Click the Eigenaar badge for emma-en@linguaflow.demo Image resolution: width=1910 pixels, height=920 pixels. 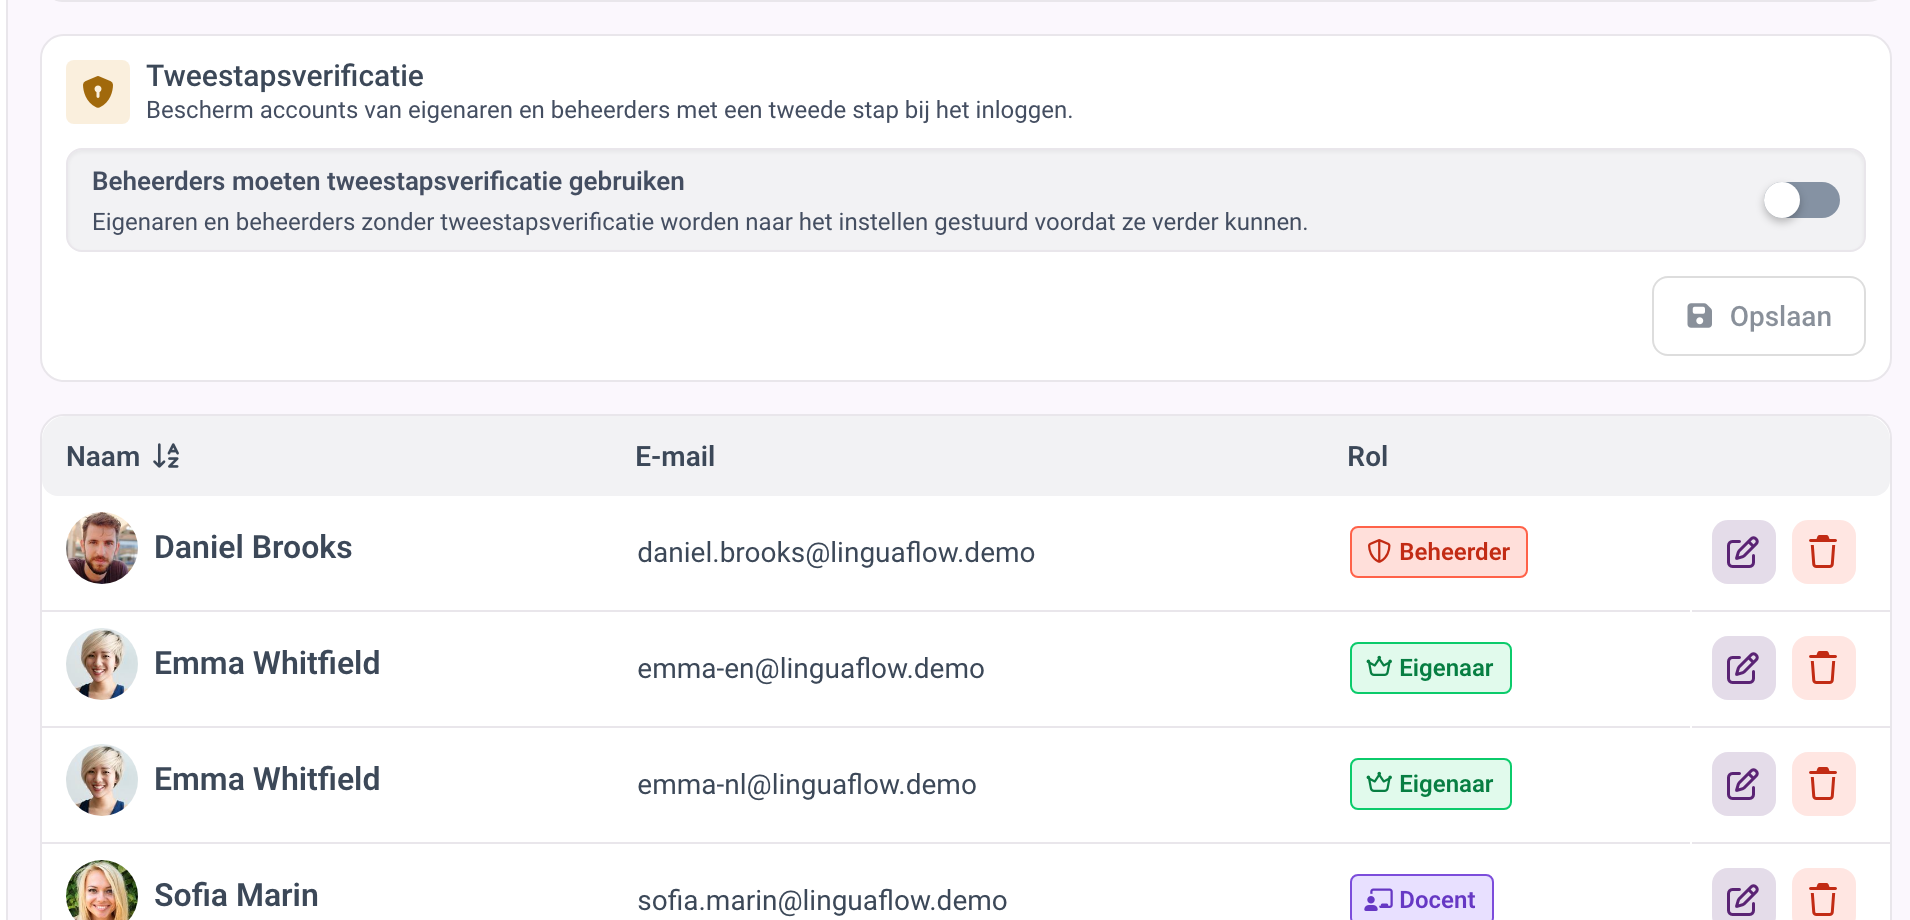(1430, 668)
